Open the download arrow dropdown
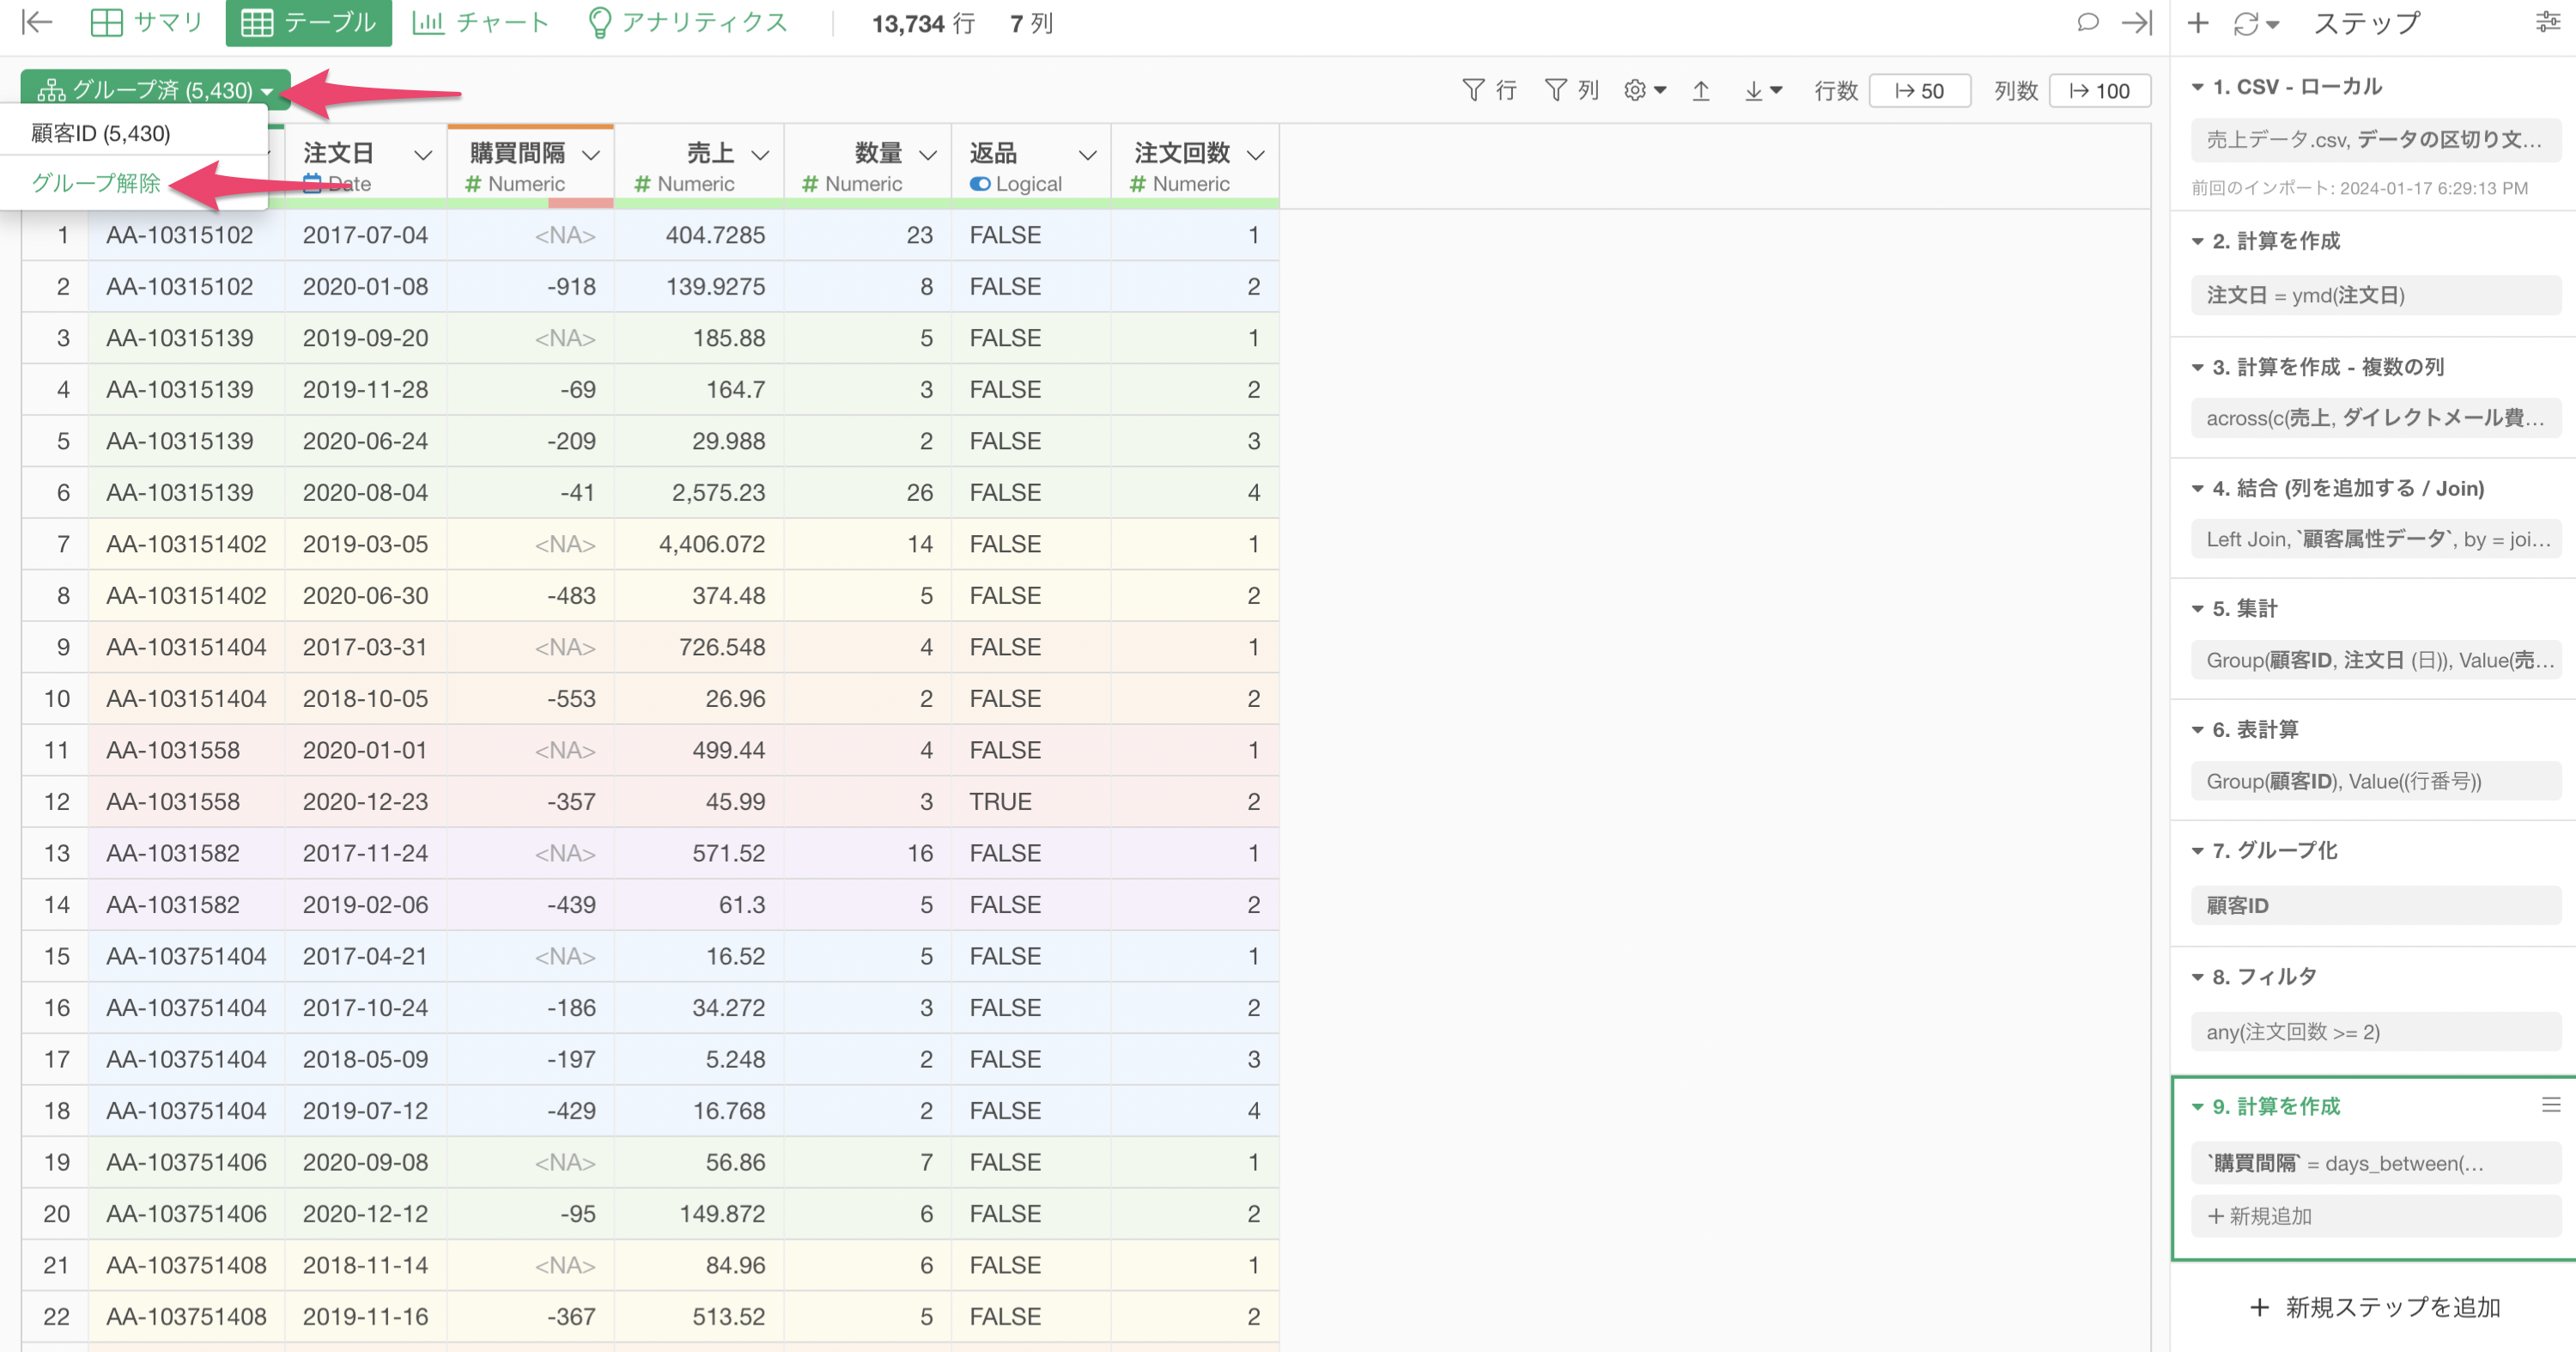The height and width of the screenshot is (1352, 2576). click(1763, 90)
